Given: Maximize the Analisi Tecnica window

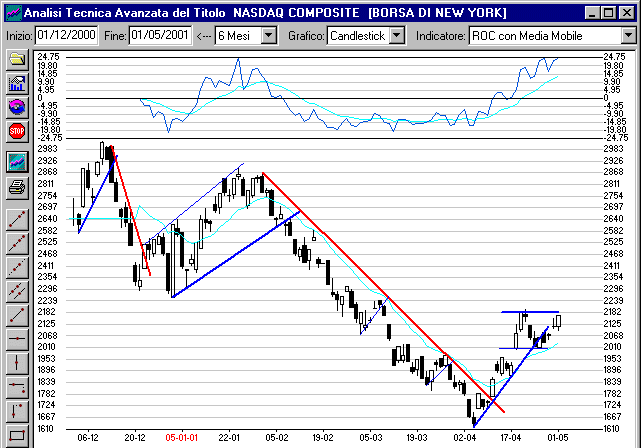Looking at the screenshot, I should click(608, 13).
